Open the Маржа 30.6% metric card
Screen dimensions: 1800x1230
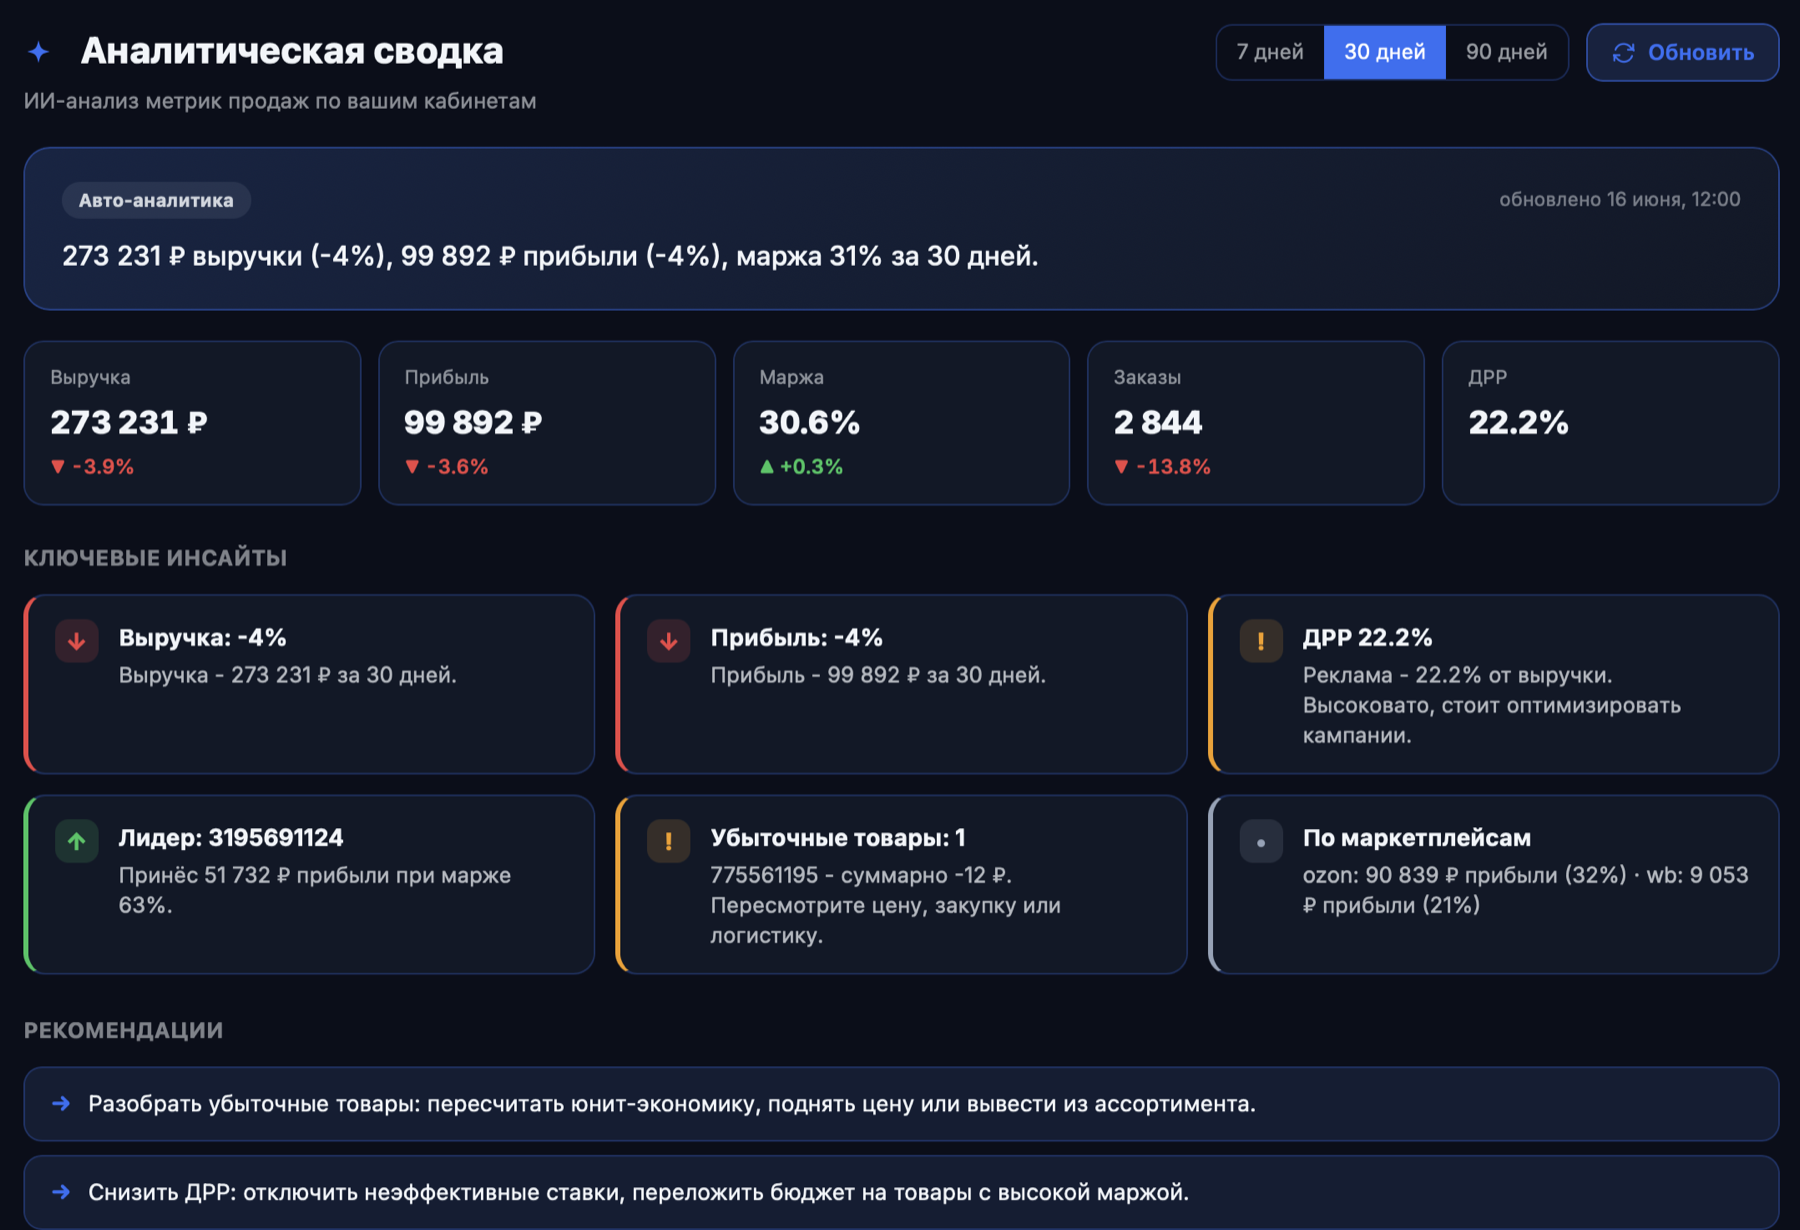coord(902,423)
